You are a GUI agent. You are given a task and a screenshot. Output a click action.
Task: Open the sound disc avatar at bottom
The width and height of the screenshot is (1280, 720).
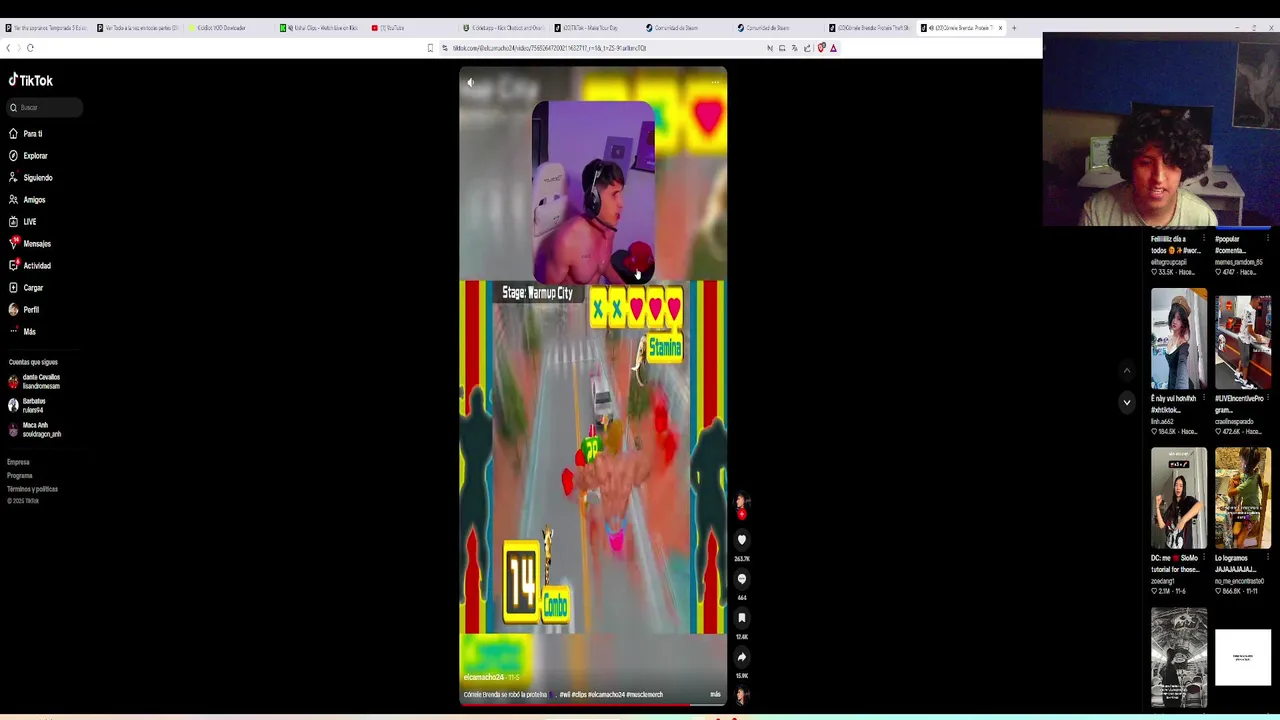coord(742,696)
